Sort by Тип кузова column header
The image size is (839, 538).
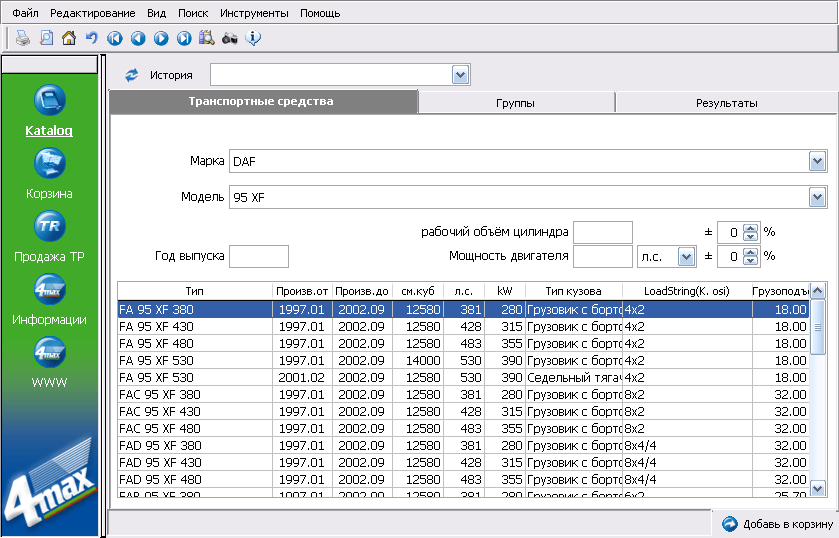pos(574,291)
